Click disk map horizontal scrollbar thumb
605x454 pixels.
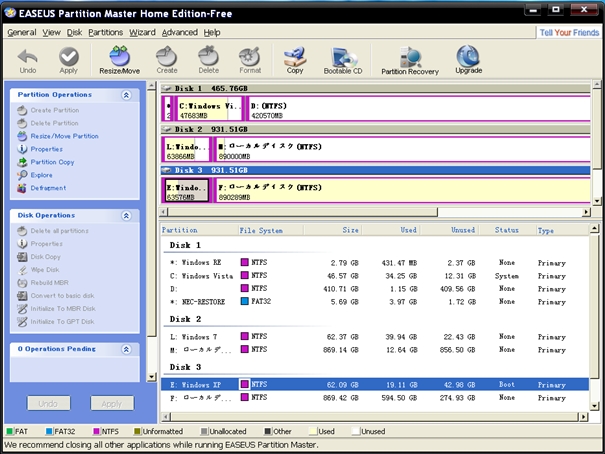(x=302, y=212)
